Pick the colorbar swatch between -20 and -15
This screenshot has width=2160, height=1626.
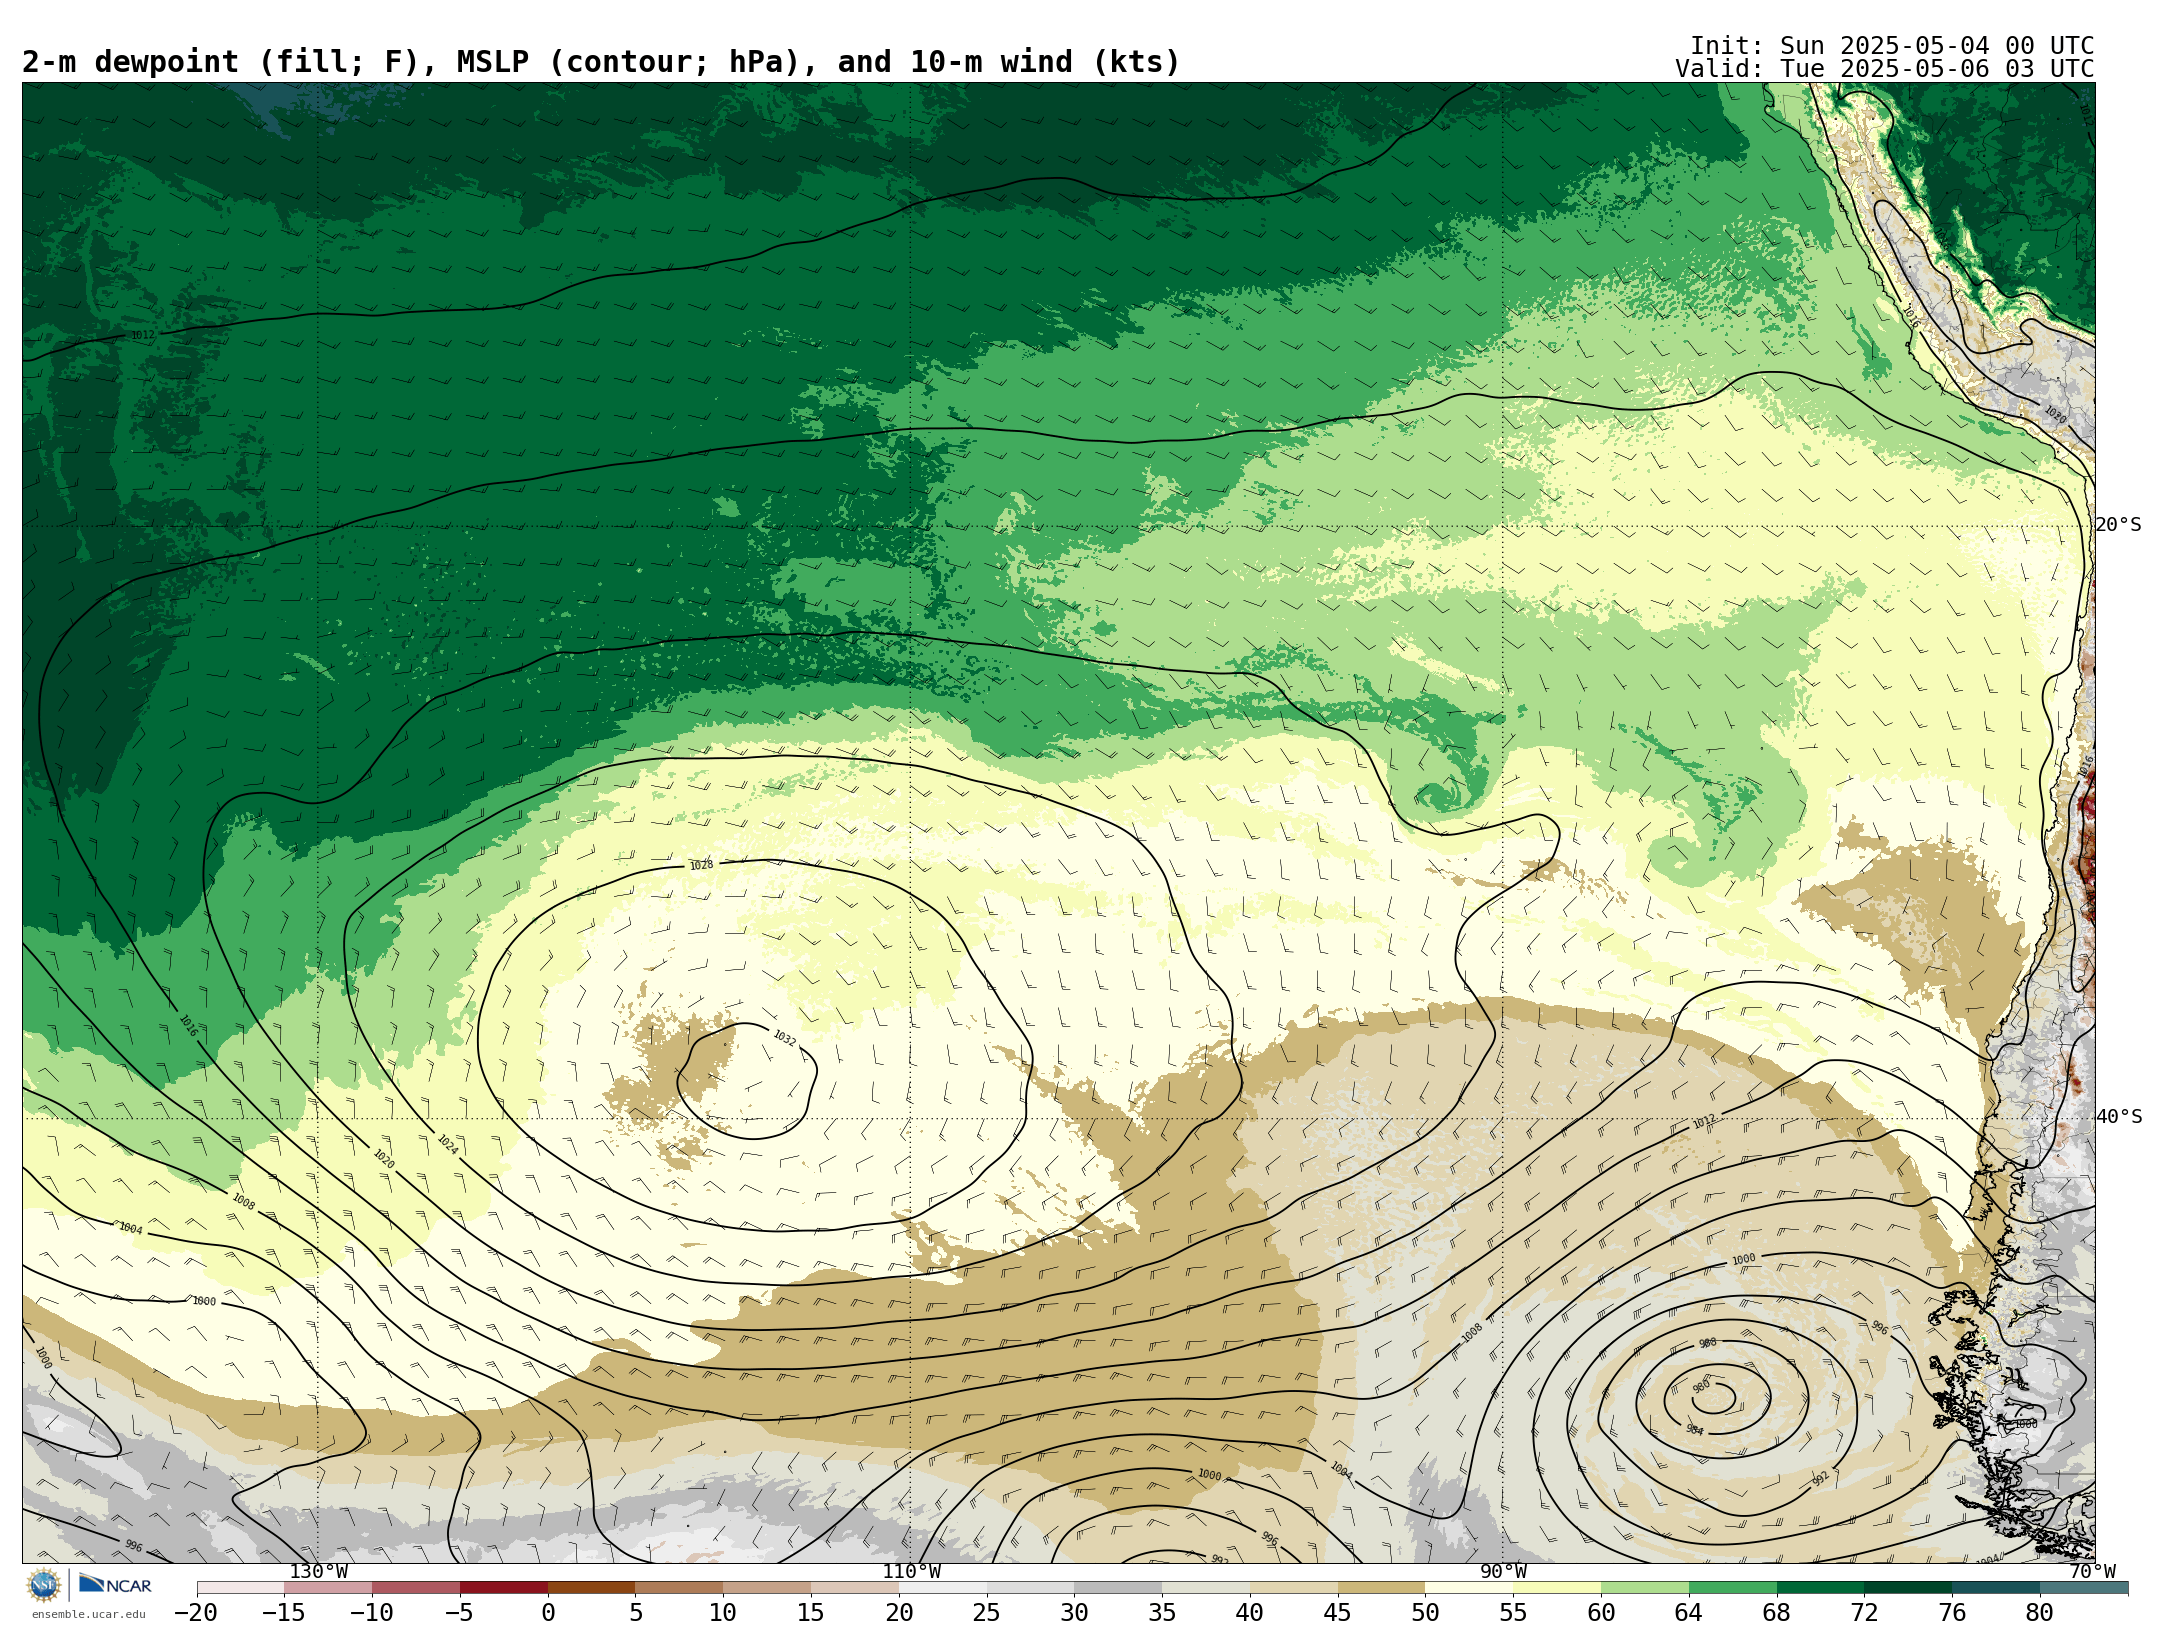coord(240,1588)
